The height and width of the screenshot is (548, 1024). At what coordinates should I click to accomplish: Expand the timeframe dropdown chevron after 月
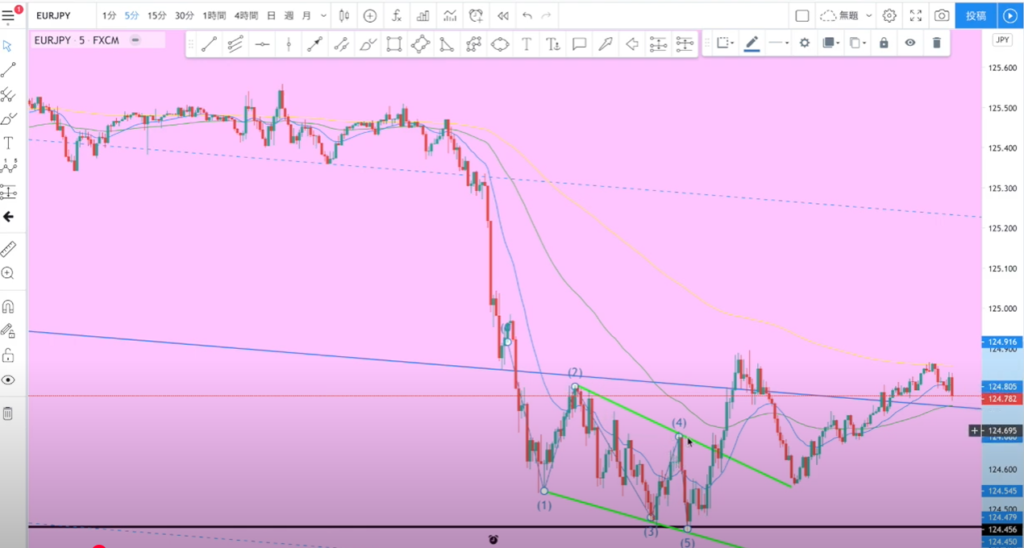tap(322, 16)
